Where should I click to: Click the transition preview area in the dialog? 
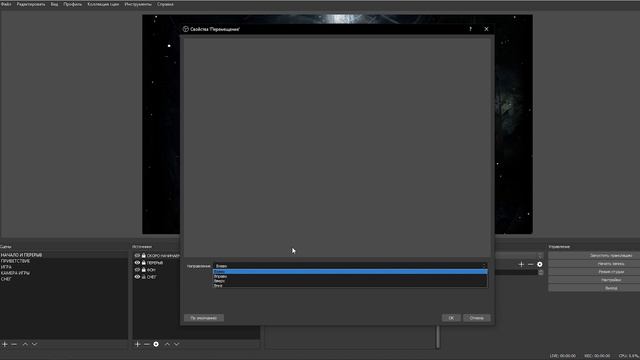(337, 147)
